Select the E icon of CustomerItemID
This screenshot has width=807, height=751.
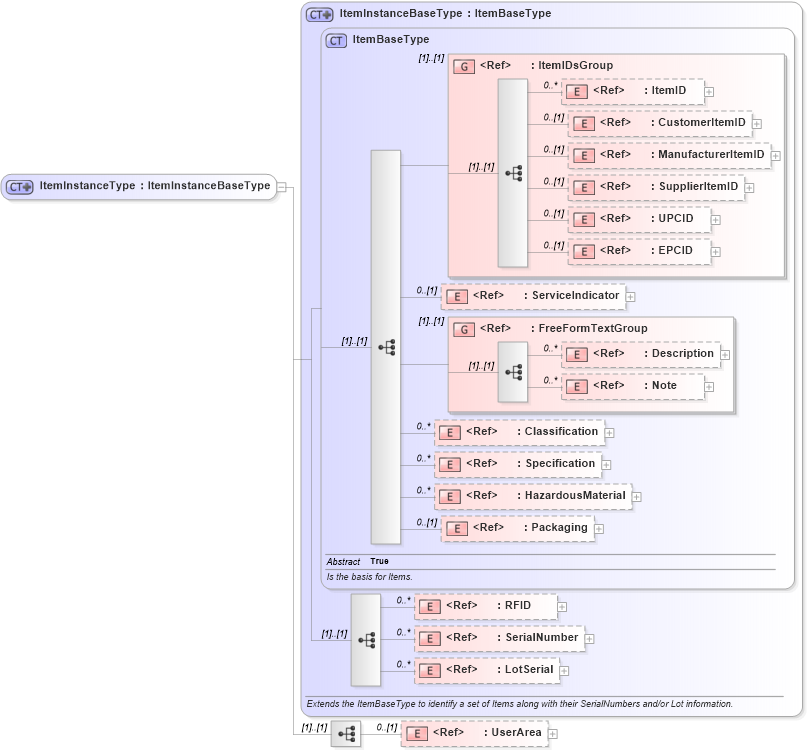[x=584, y=123]
